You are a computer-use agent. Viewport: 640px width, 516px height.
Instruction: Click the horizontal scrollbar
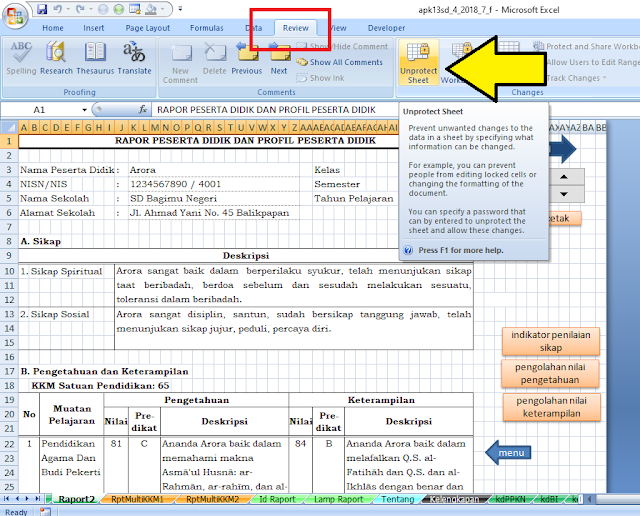(x=616, y=499)
